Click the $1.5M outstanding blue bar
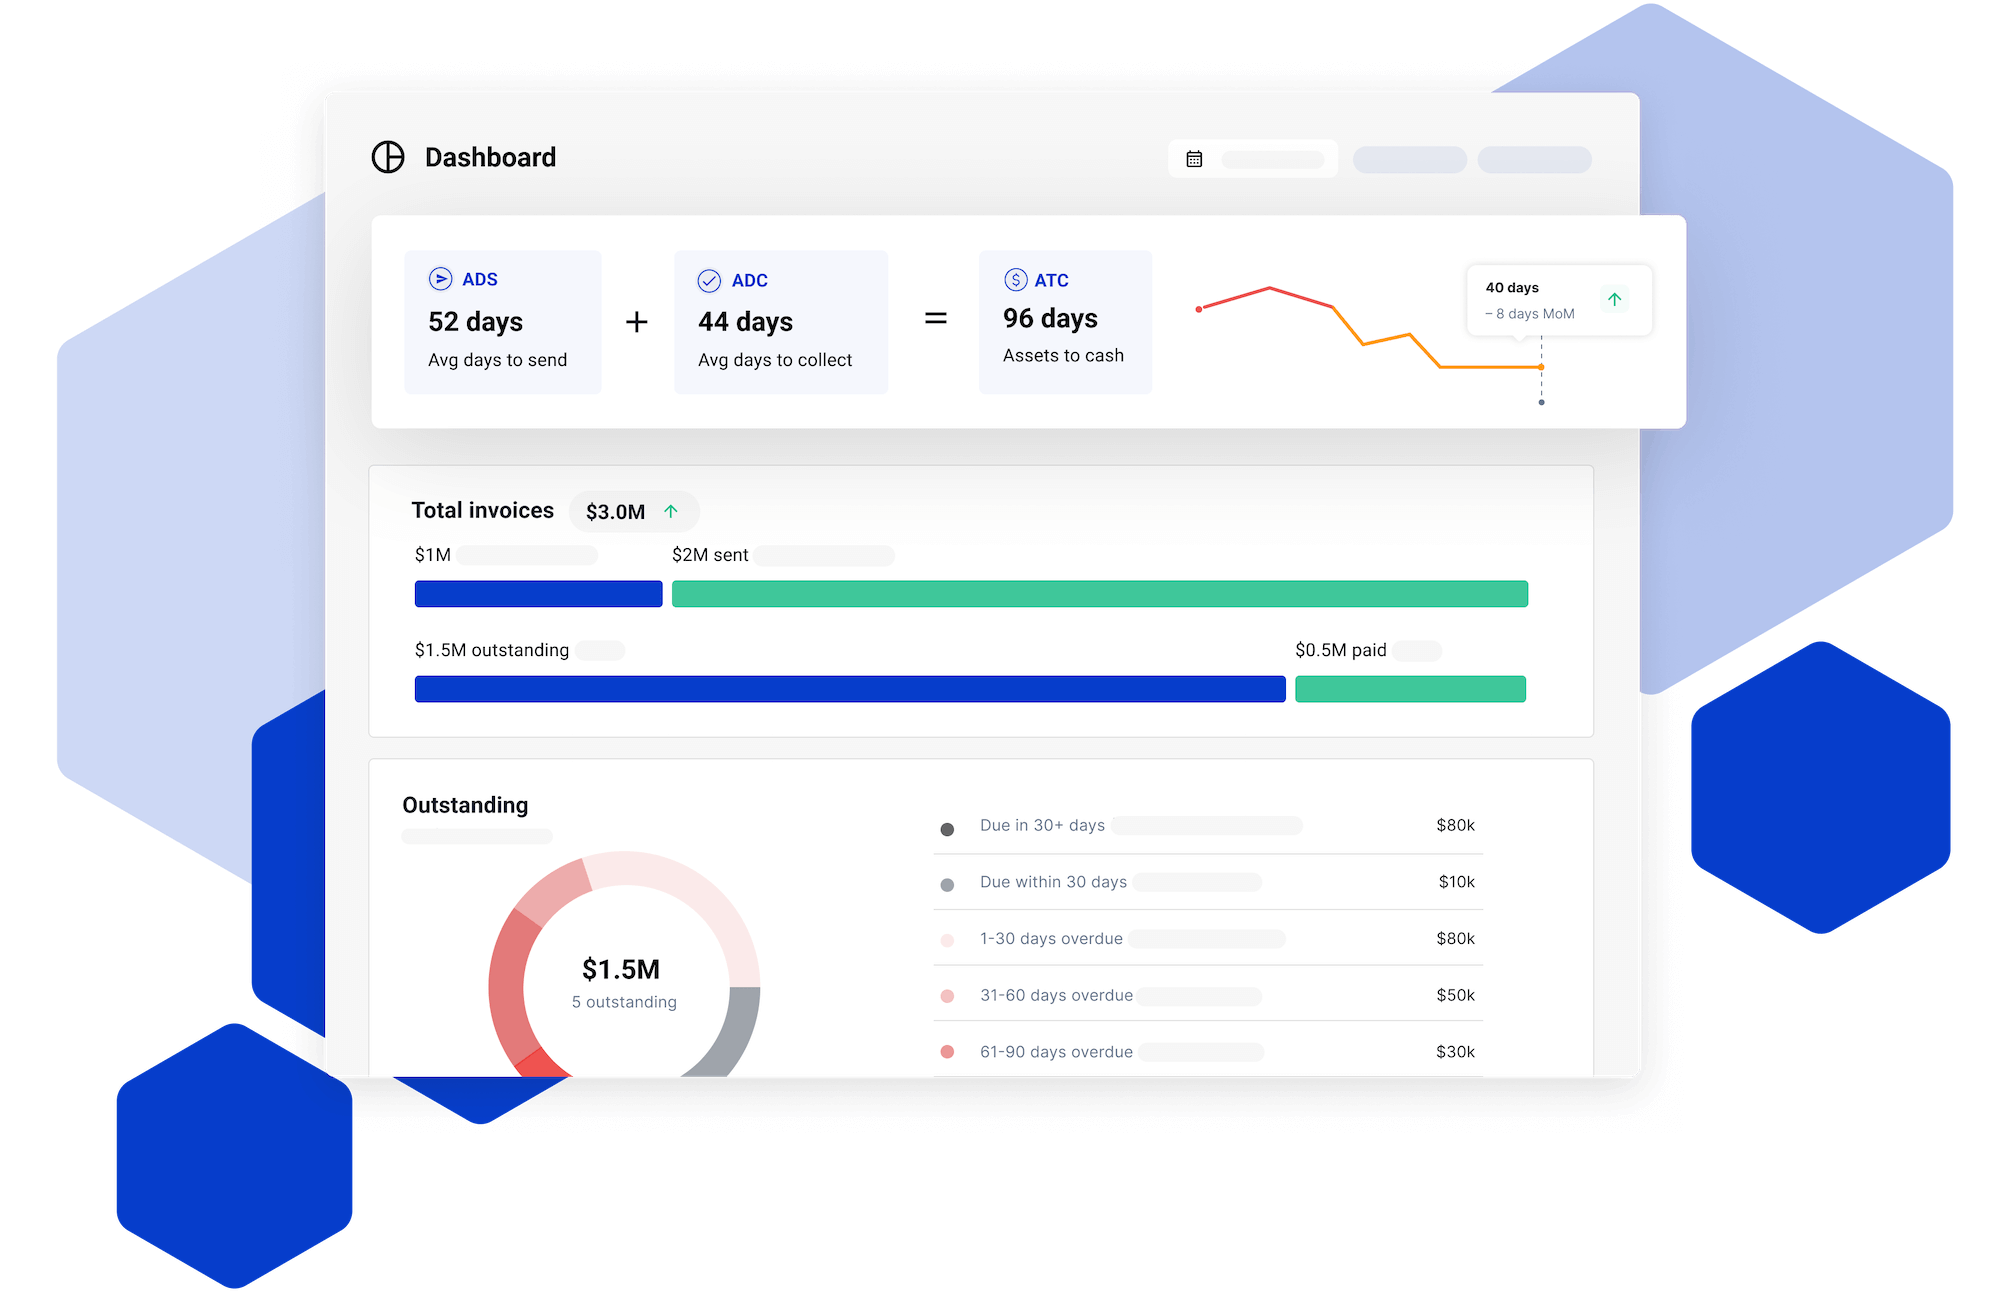Viewport: 2000px width, 1292px height. point(850,689)
